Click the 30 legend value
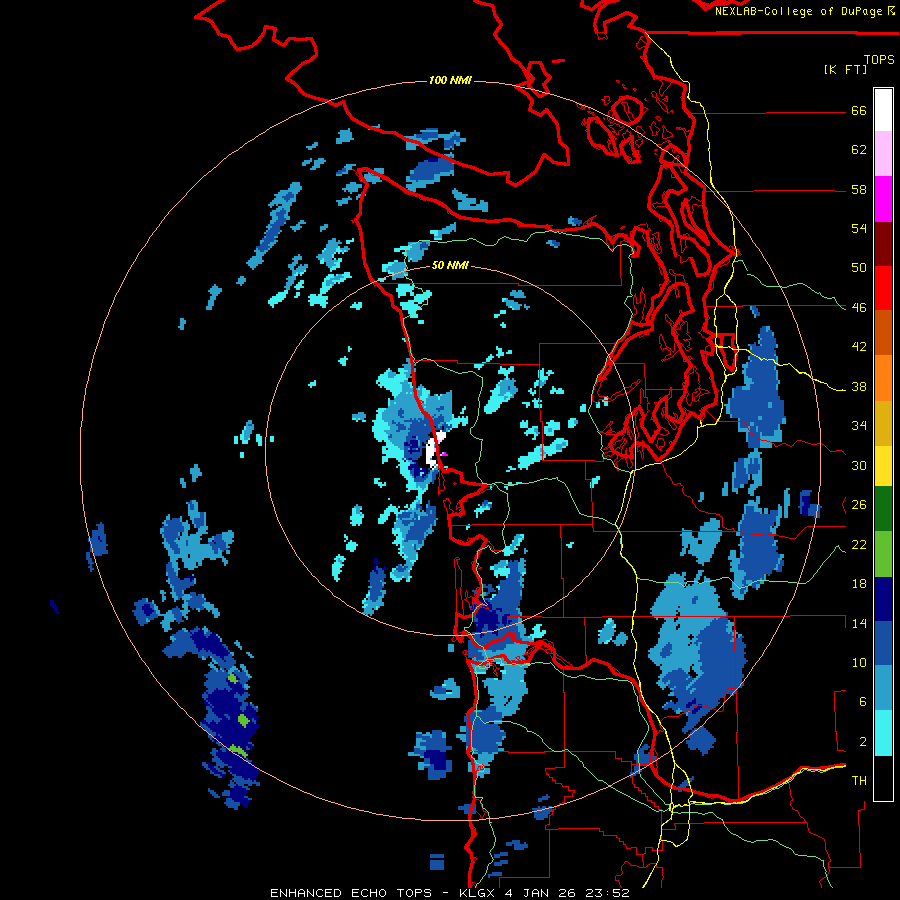900x900 pixels. [859, 465]
